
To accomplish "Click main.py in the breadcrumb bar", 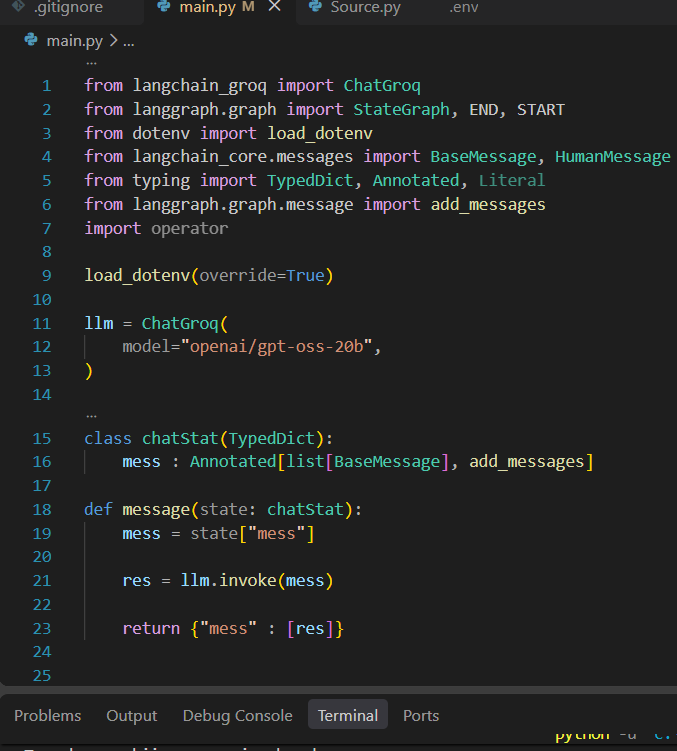I will click(74, 41).
